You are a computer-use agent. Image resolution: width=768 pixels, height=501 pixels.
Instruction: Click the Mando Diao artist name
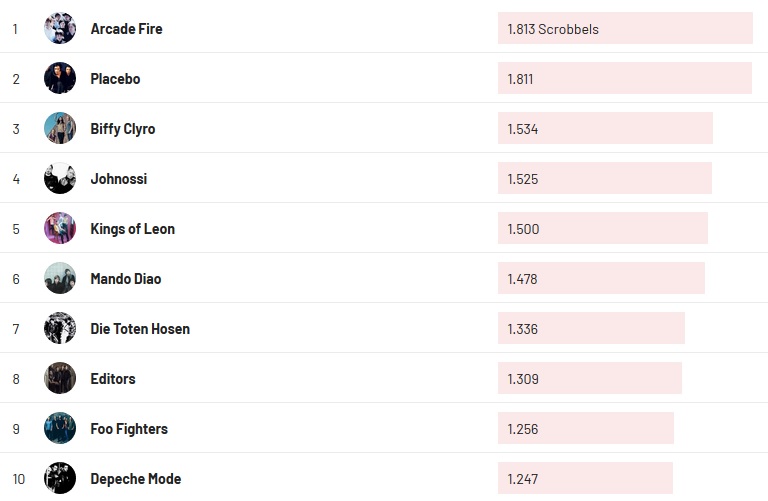(x=125, y=279)
